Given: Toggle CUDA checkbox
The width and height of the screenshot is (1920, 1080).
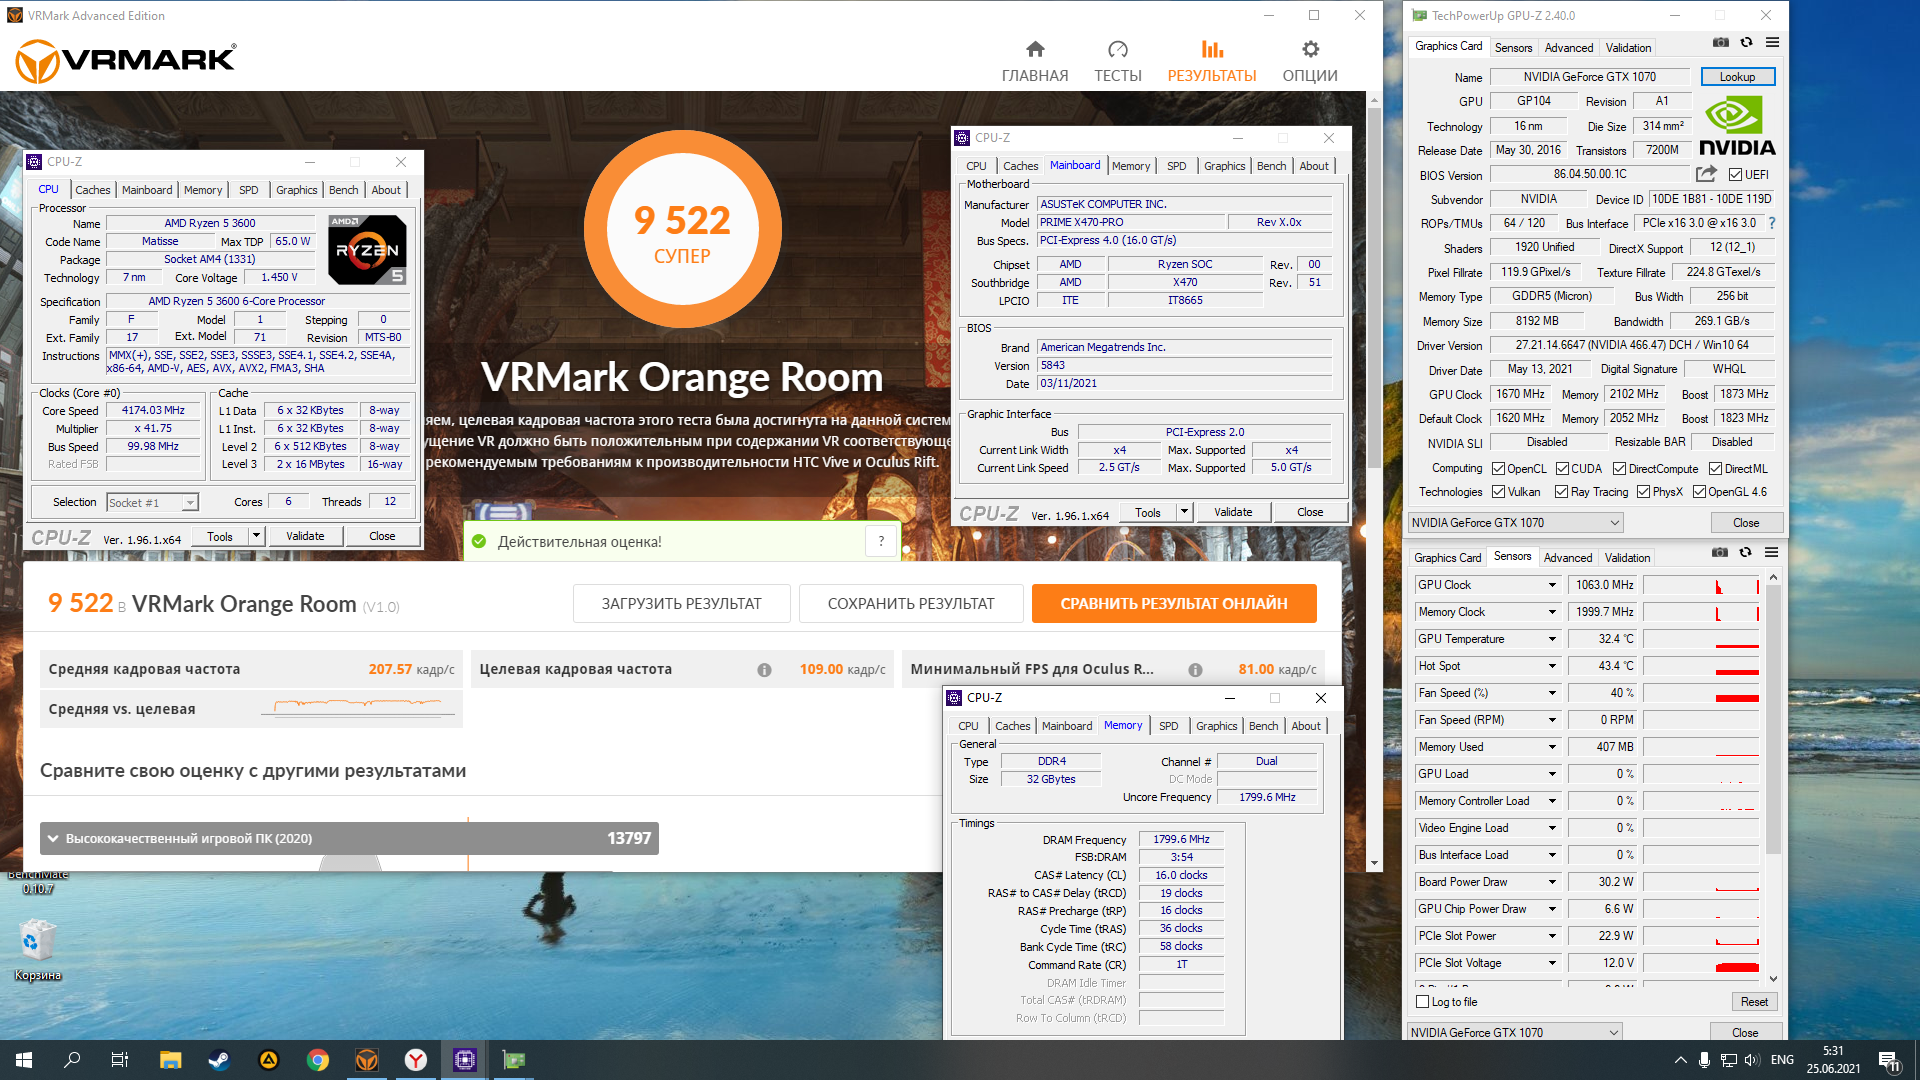Looking at the screenshot, I should click(x=1562, y=469).
